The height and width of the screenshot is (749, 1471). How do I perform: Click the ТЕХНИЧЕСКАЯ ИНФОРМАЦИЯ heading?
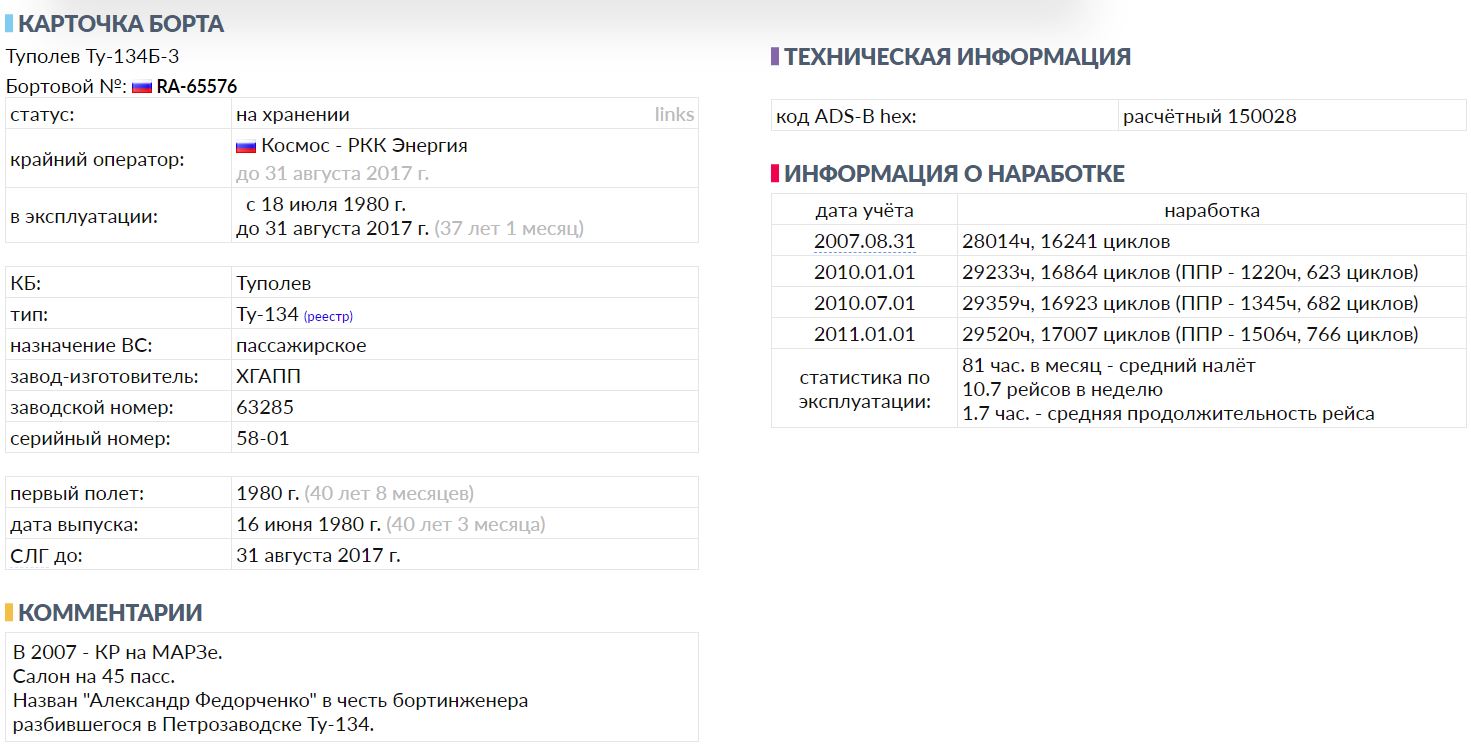(957, 57)
